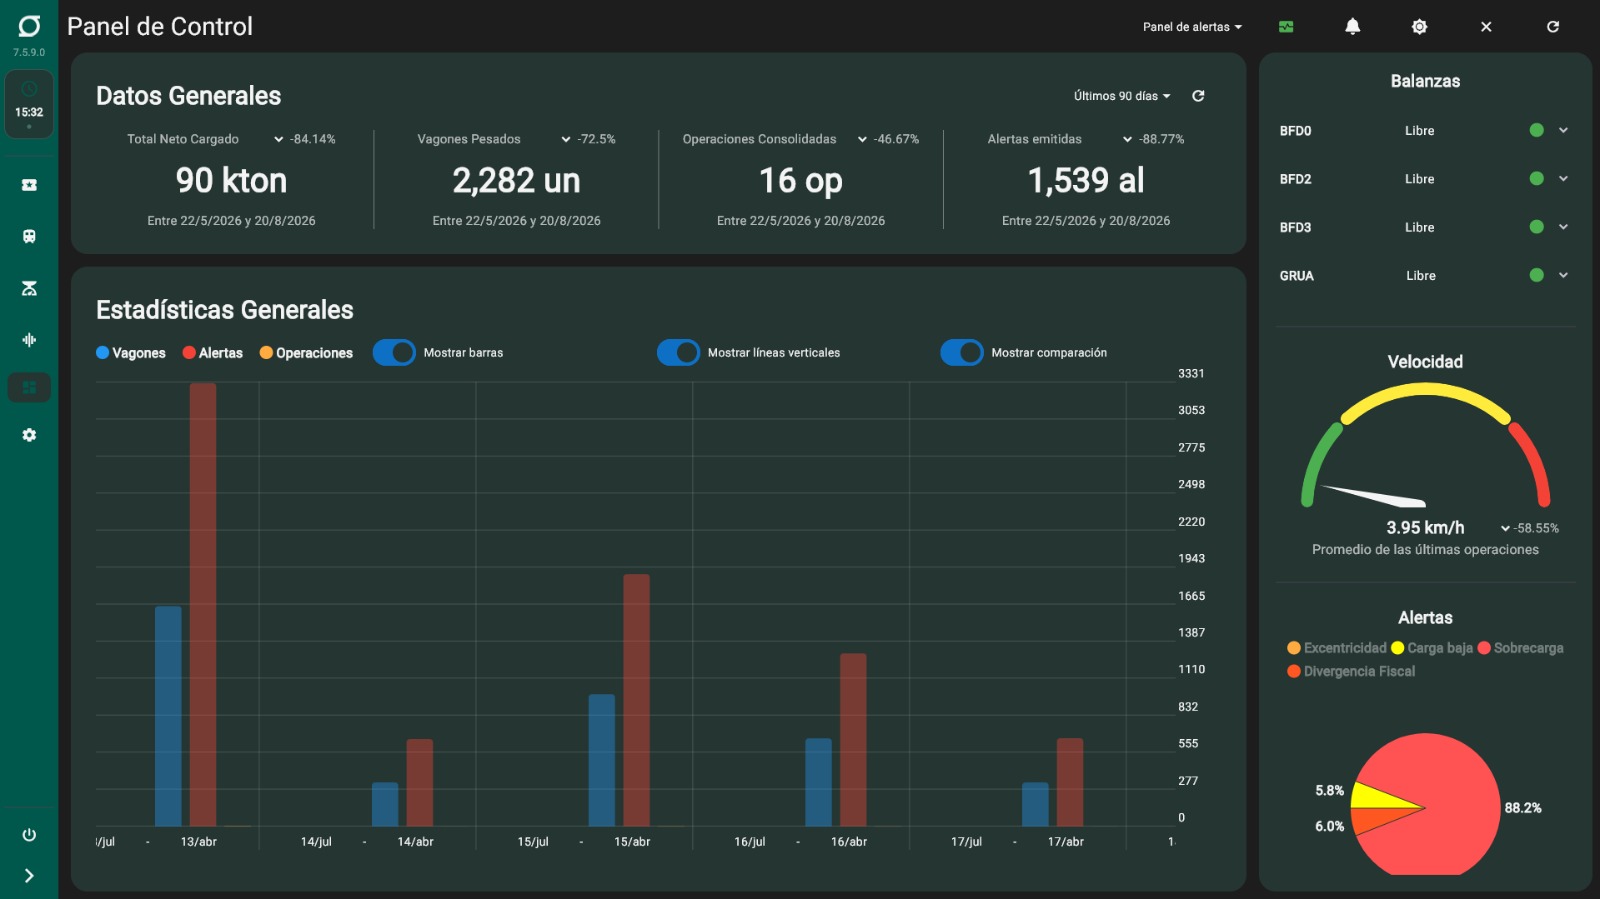This screenshot has height=899, width=1600.
Task: Click the 16 op operations value
Action: [x=801, y=180]
